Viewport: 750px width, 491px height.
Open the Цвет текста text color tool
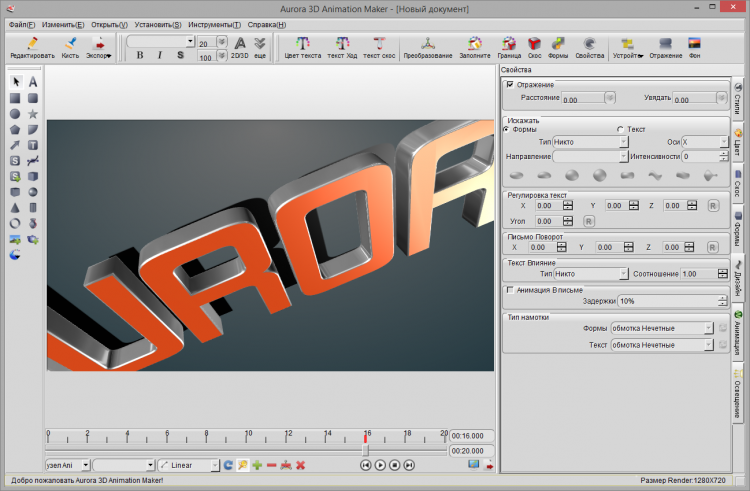pos(303,44)
